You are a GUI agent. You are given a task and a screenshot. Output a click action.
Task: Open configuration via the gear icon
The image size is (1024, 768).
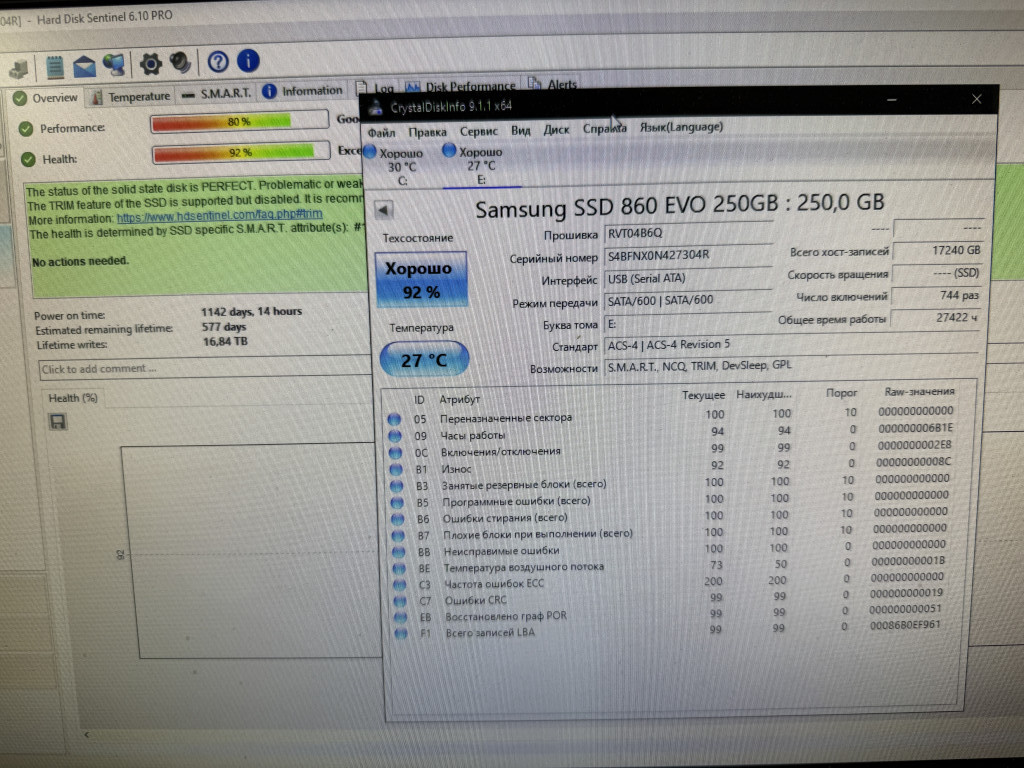(x=150, y=64)
